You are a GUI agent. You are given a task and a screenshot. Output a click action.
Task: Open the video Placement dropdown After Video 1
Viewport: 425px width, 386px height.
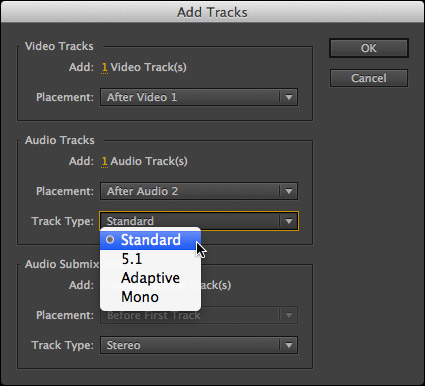click(199, 97)
